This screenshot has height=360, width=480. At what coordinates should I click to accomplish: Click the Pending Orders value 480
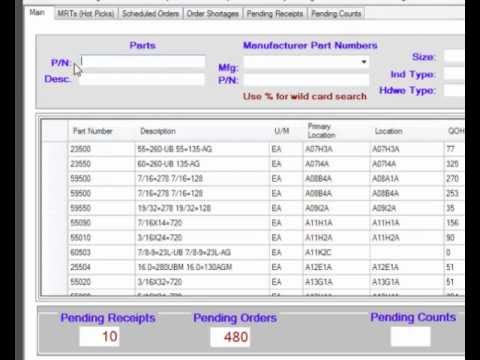pos(230,337)
